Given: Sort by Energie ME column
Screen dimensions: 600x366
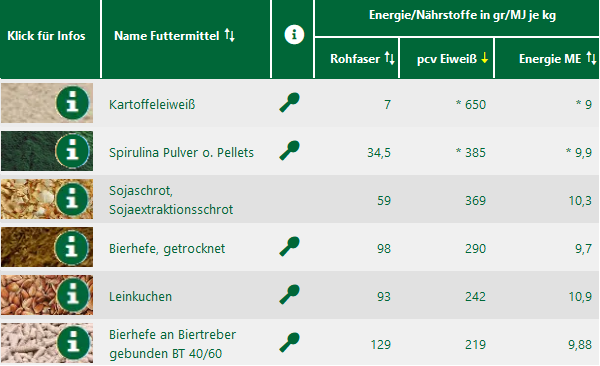Looking at the screenshot, I should click(591, 58).
